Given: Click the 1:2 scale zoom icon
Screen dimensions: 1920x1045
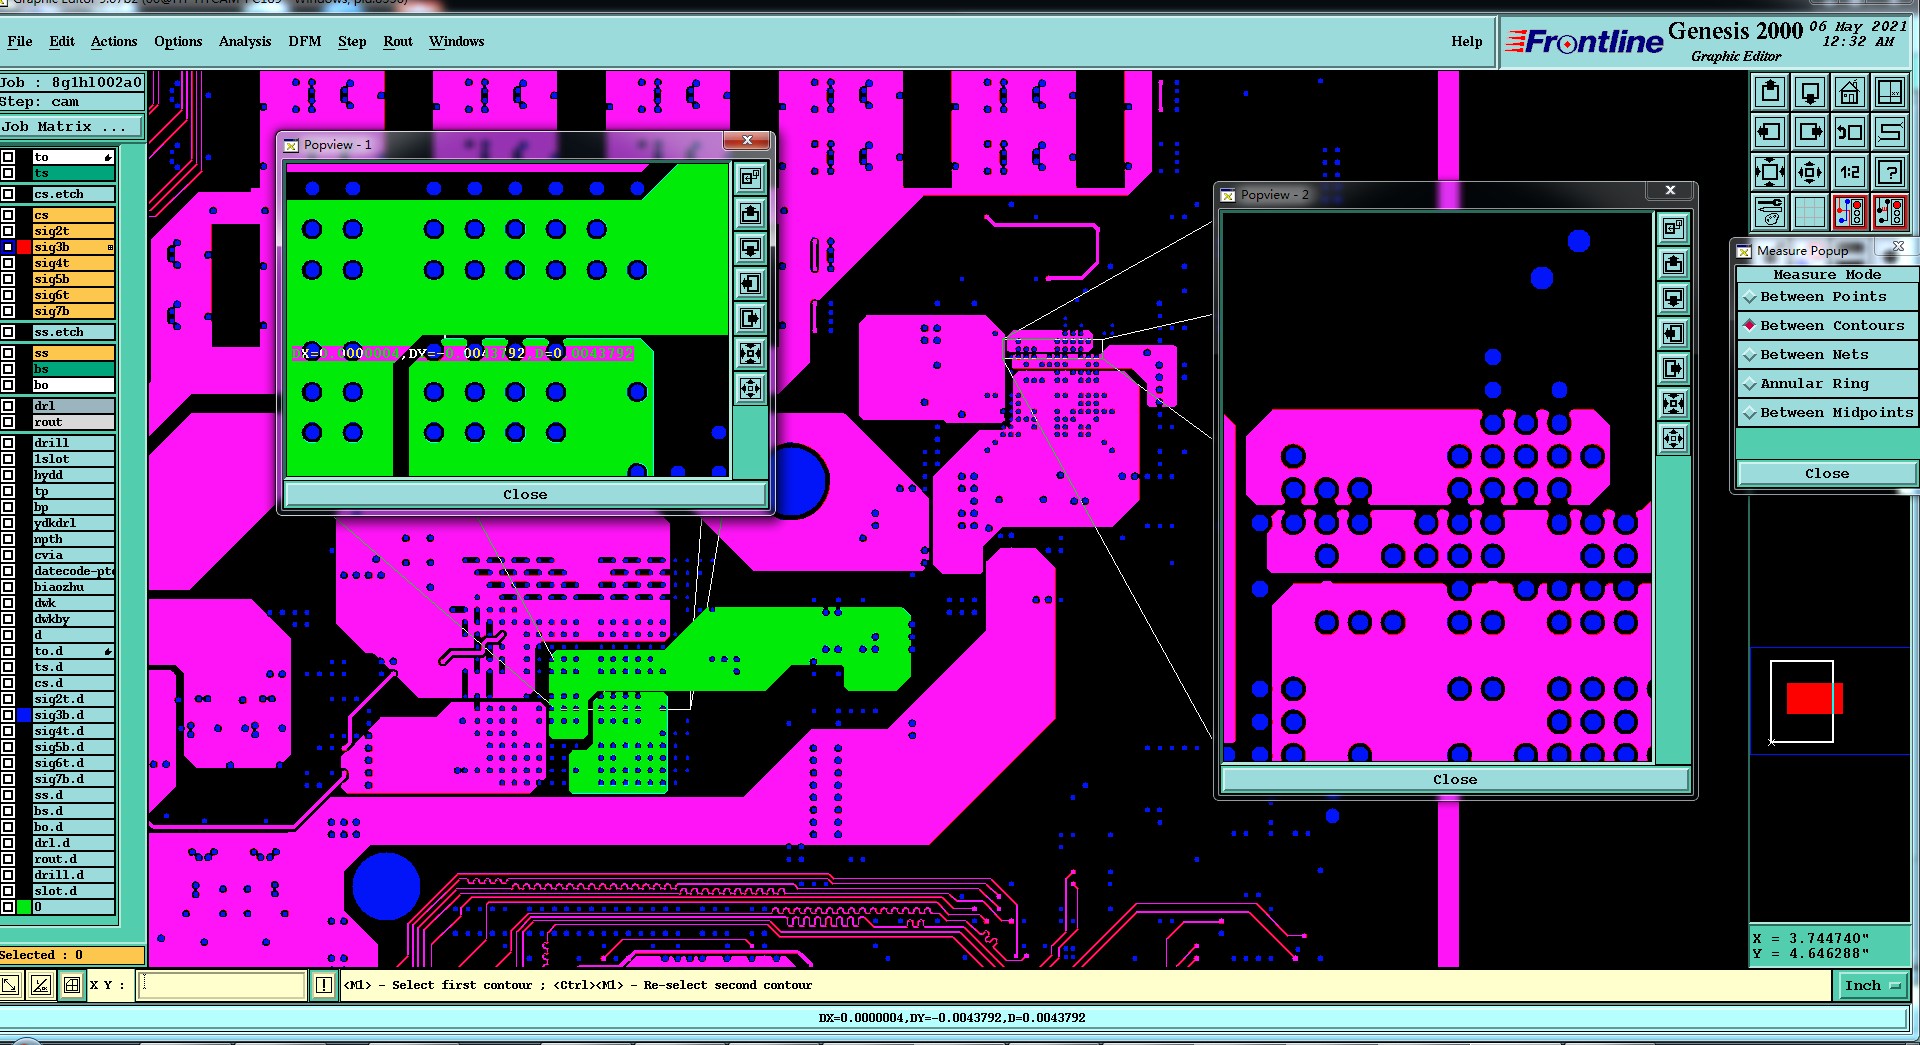Looking at the screenshot, I should 1849,172.
